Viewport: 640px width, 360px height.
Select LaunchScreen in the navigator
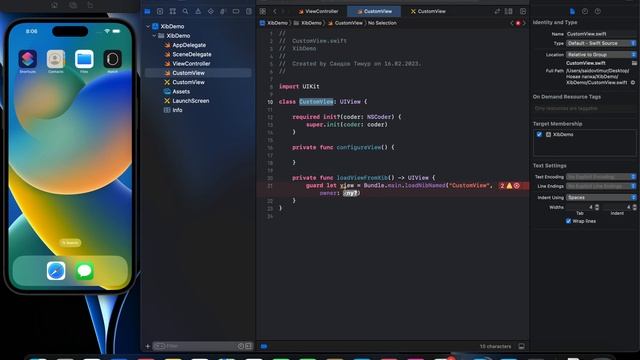(x=191, y=101)
